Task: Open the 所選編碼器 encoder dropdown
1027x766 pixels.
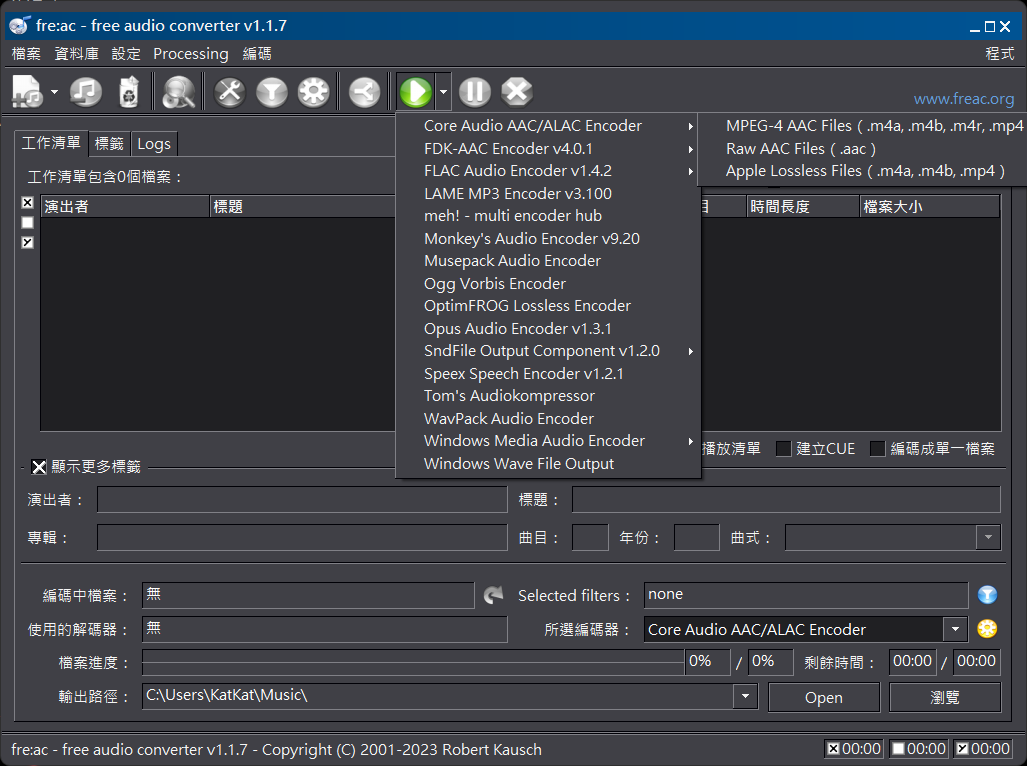Action: [955, 629]
